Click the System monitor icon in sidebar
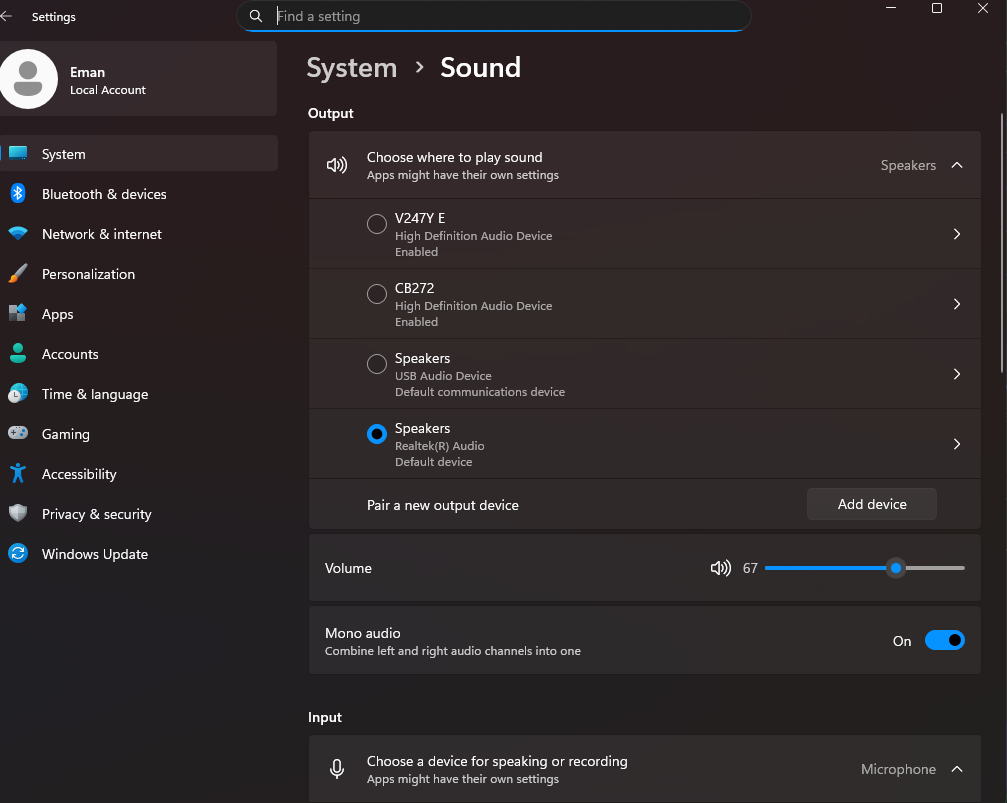Screen dimensions: 1007x803 click(x=18, y=154)
